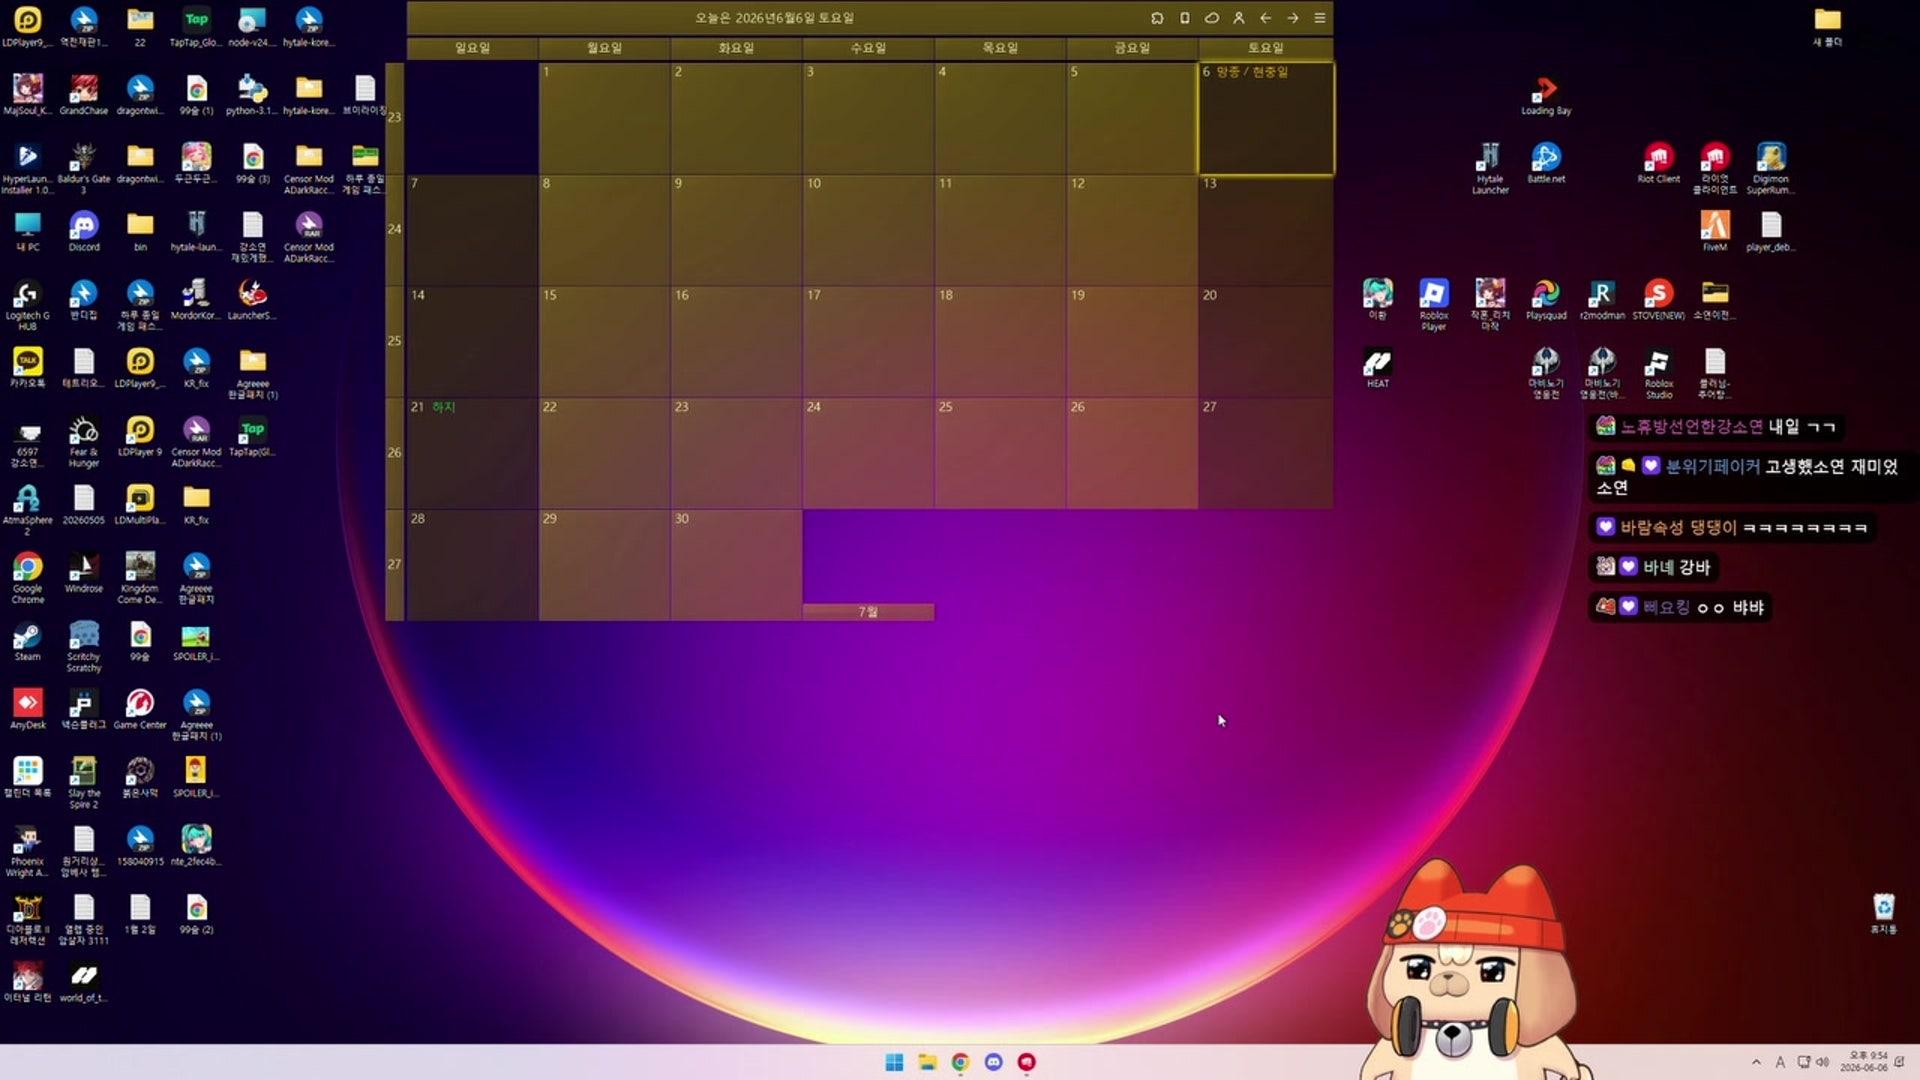The height and width of the screenshot is (1080, 1920).
Task: Select June 21 하지 cell on calendar
Action: tap(472, 453)
